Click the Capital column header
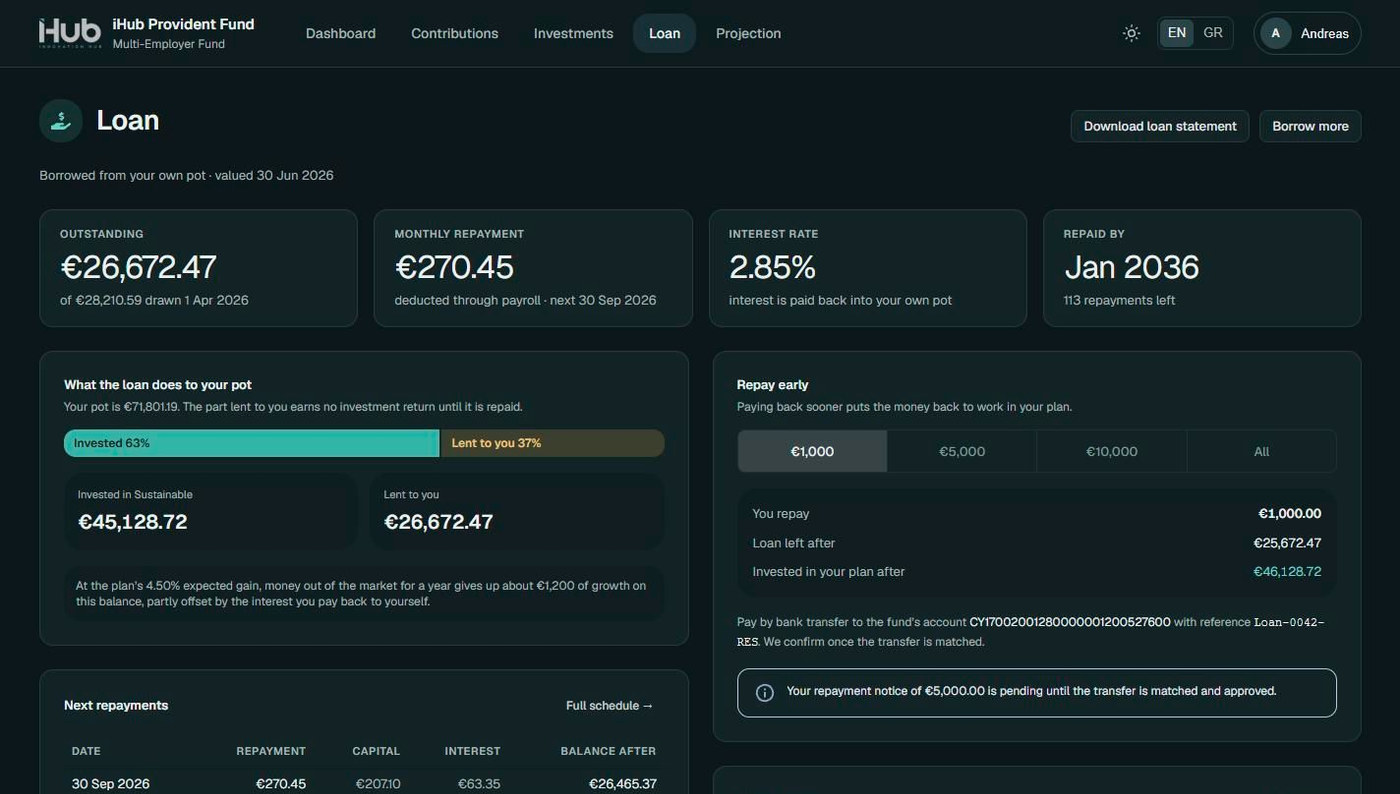 coord(376,751)
